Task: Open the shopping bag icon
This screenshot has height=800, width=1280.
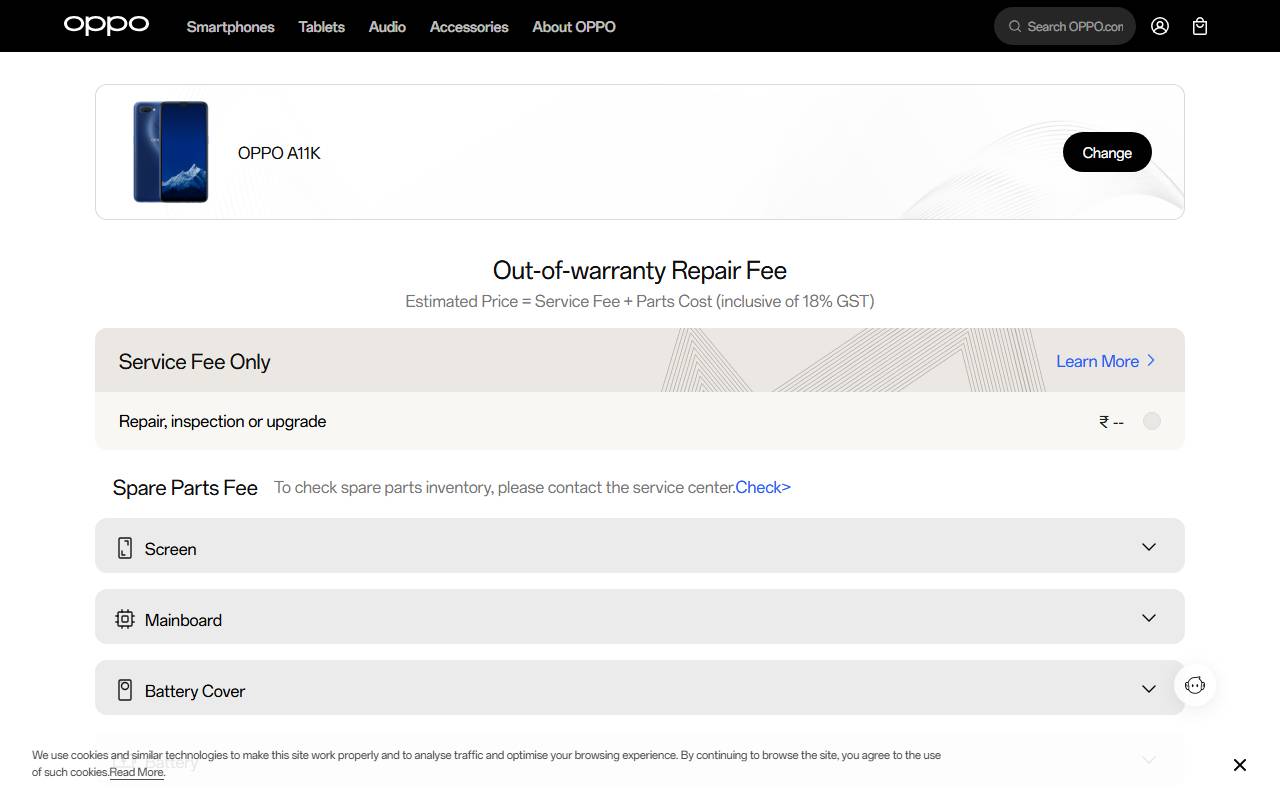Action: pos(1200,26)
